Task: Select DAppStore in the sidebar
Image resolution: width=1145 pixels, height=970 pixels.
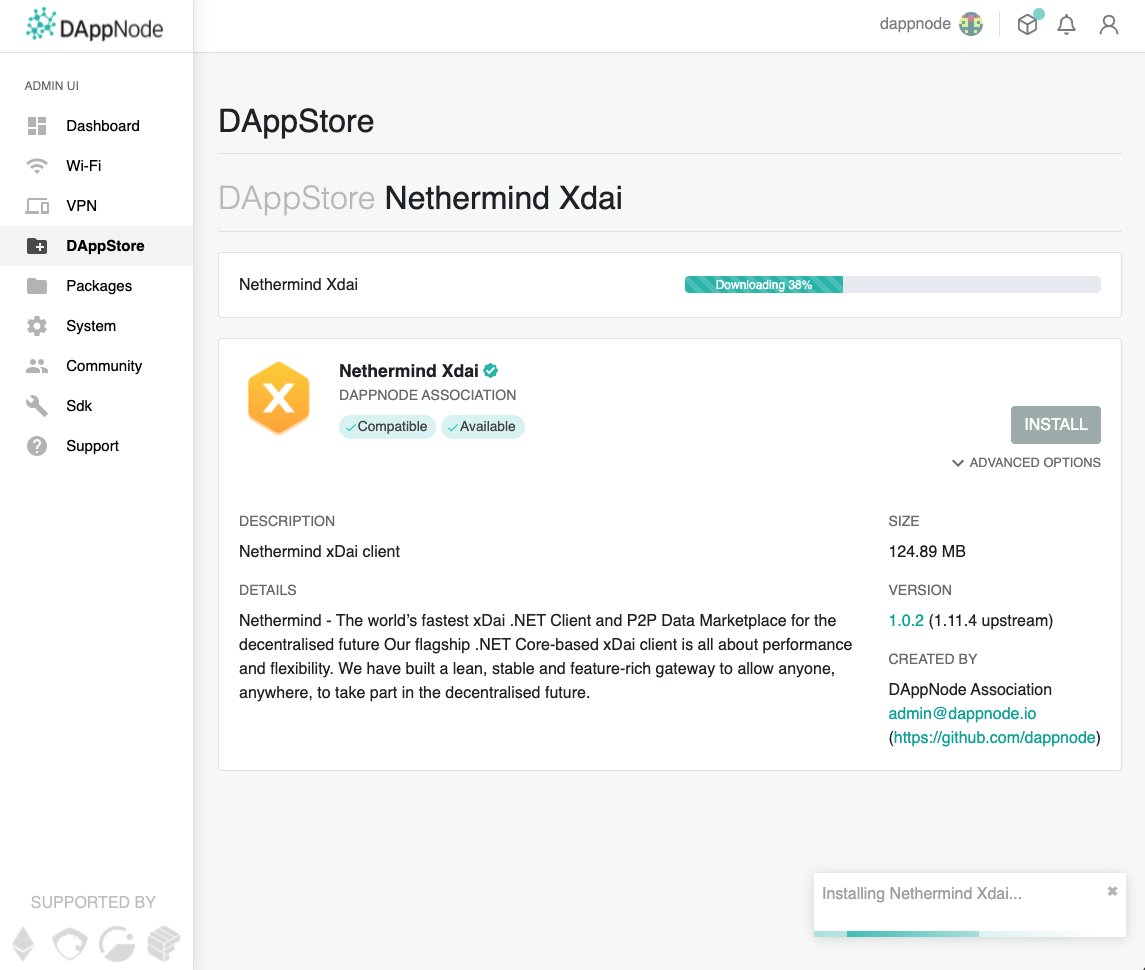Action: (x=96, y=246)
